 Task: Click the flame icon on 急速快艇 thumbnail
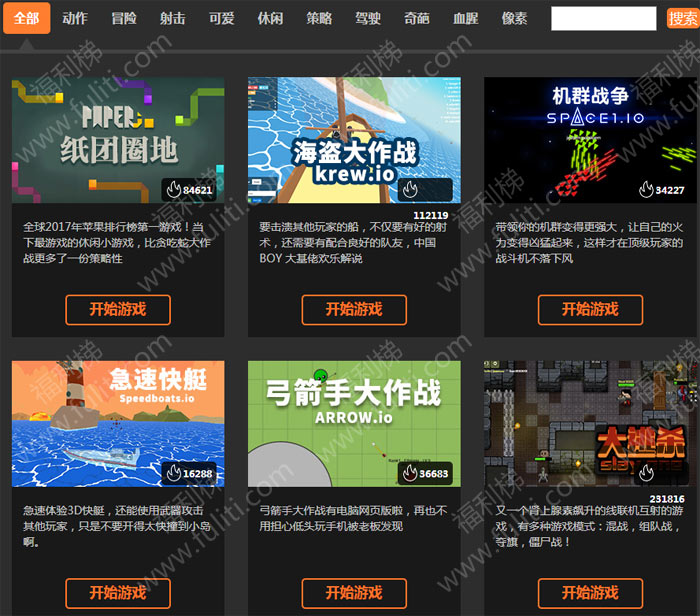174,473
